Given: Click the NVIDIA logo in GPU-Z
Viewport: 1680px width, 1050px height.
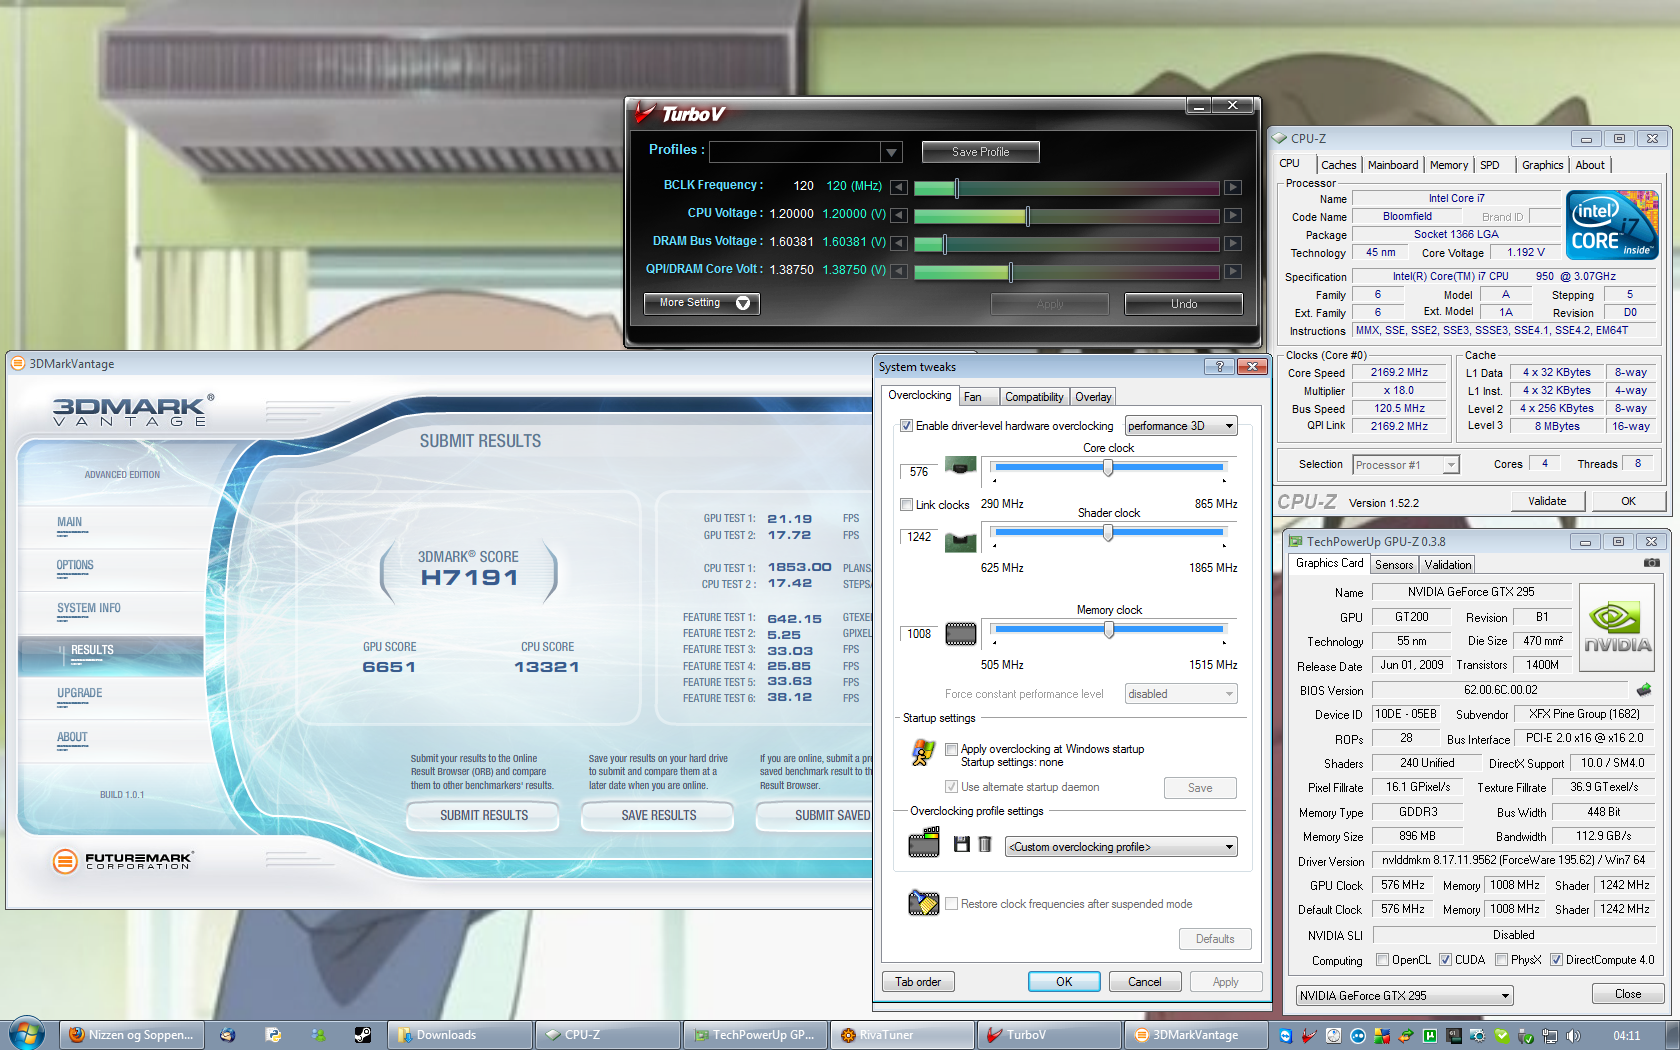Looking at the screenshot, I should tap(1617, 628).
